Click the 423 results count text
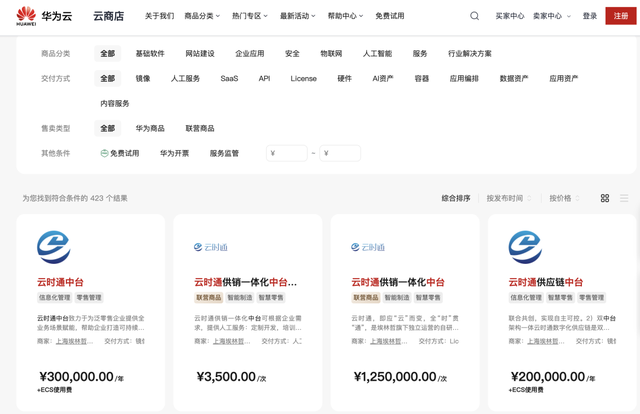This screenshot has width=640, height=414. pos(75,198)
